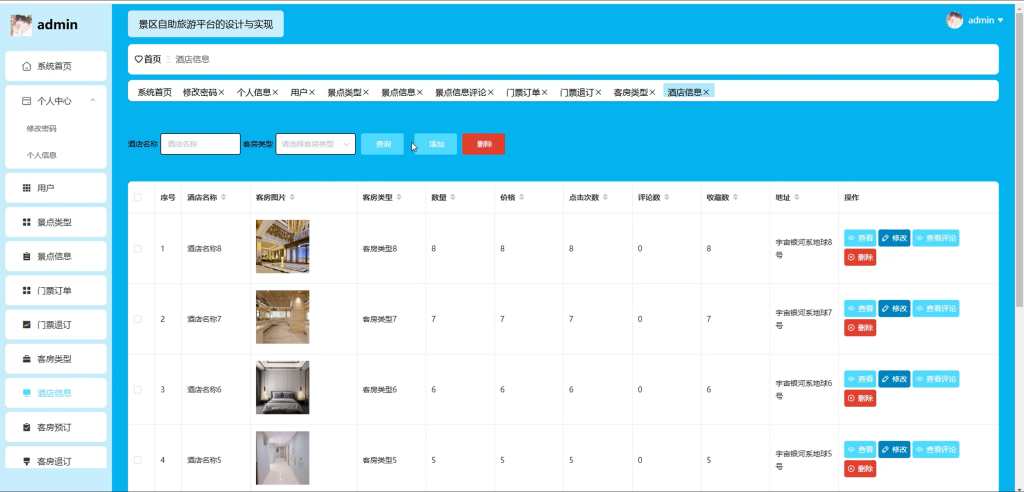Click the 客房类型 briefcase icon
The image size is (1024, 492).
click(x=26, y=359)
